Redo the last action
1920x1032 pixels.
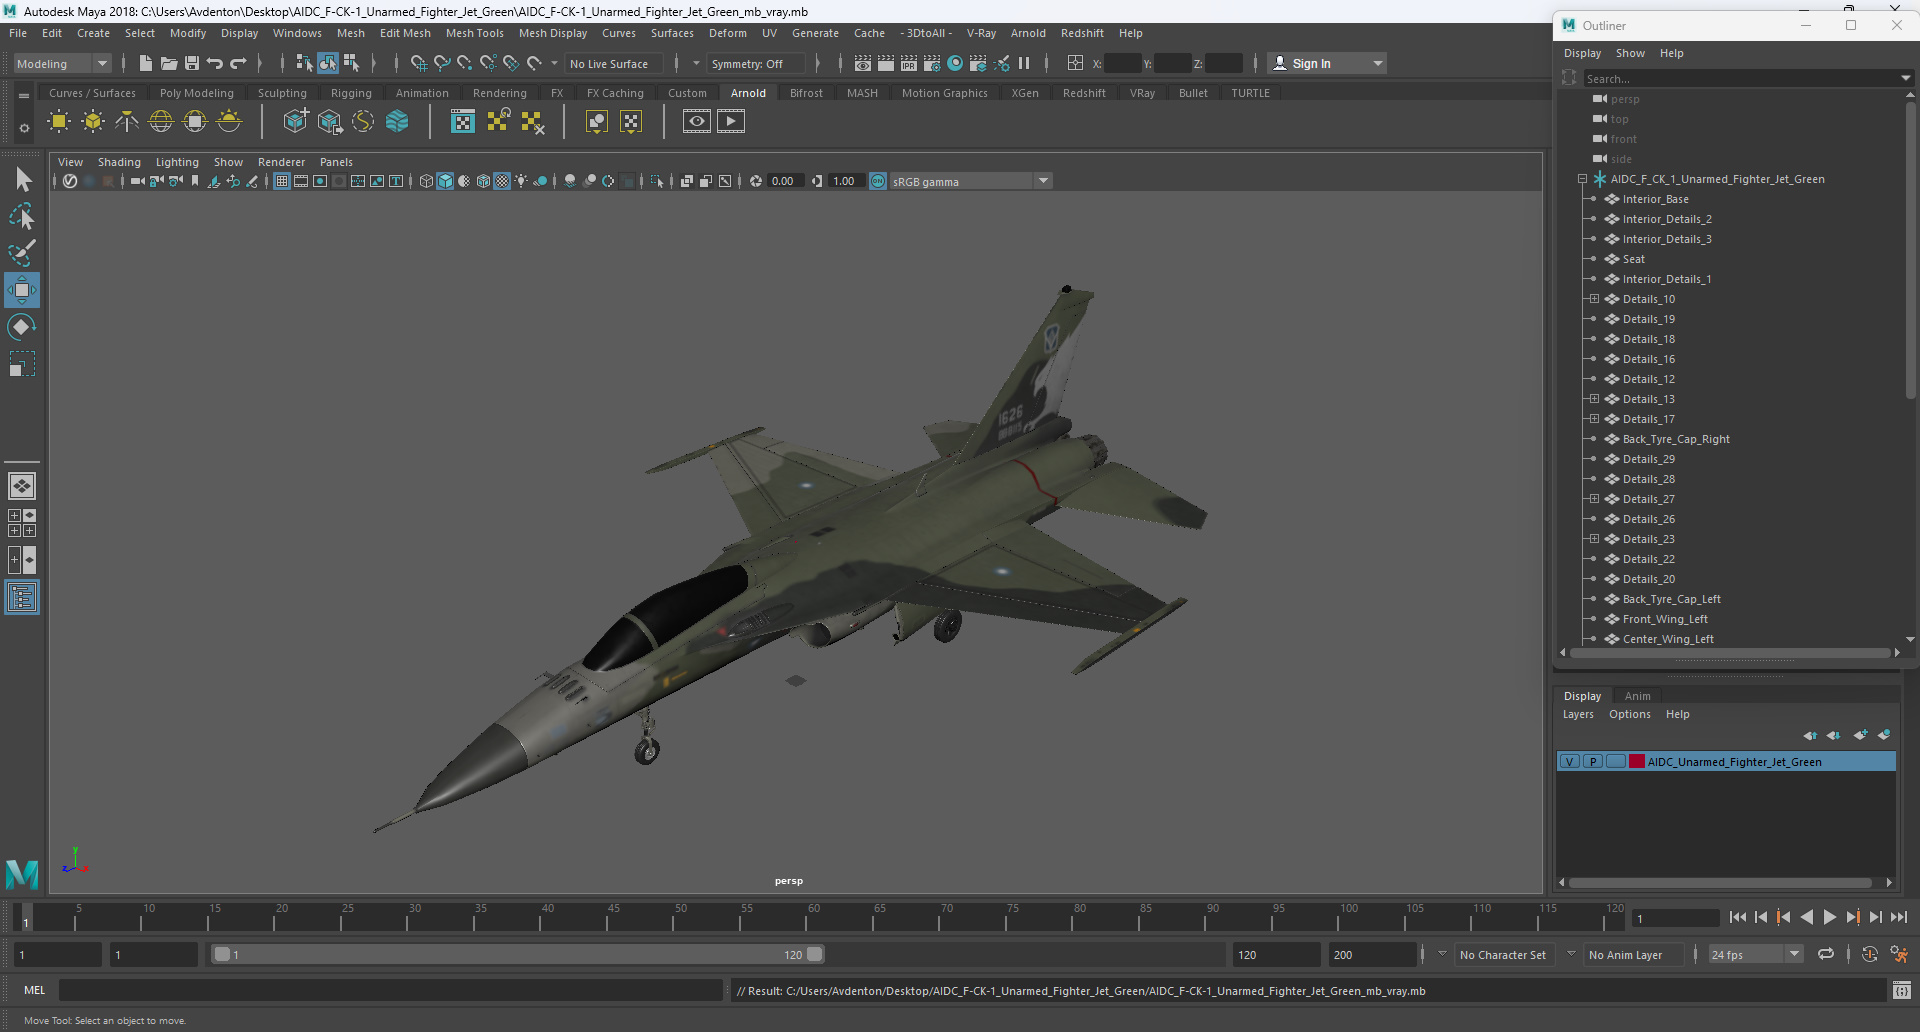(x=238, y=63)
